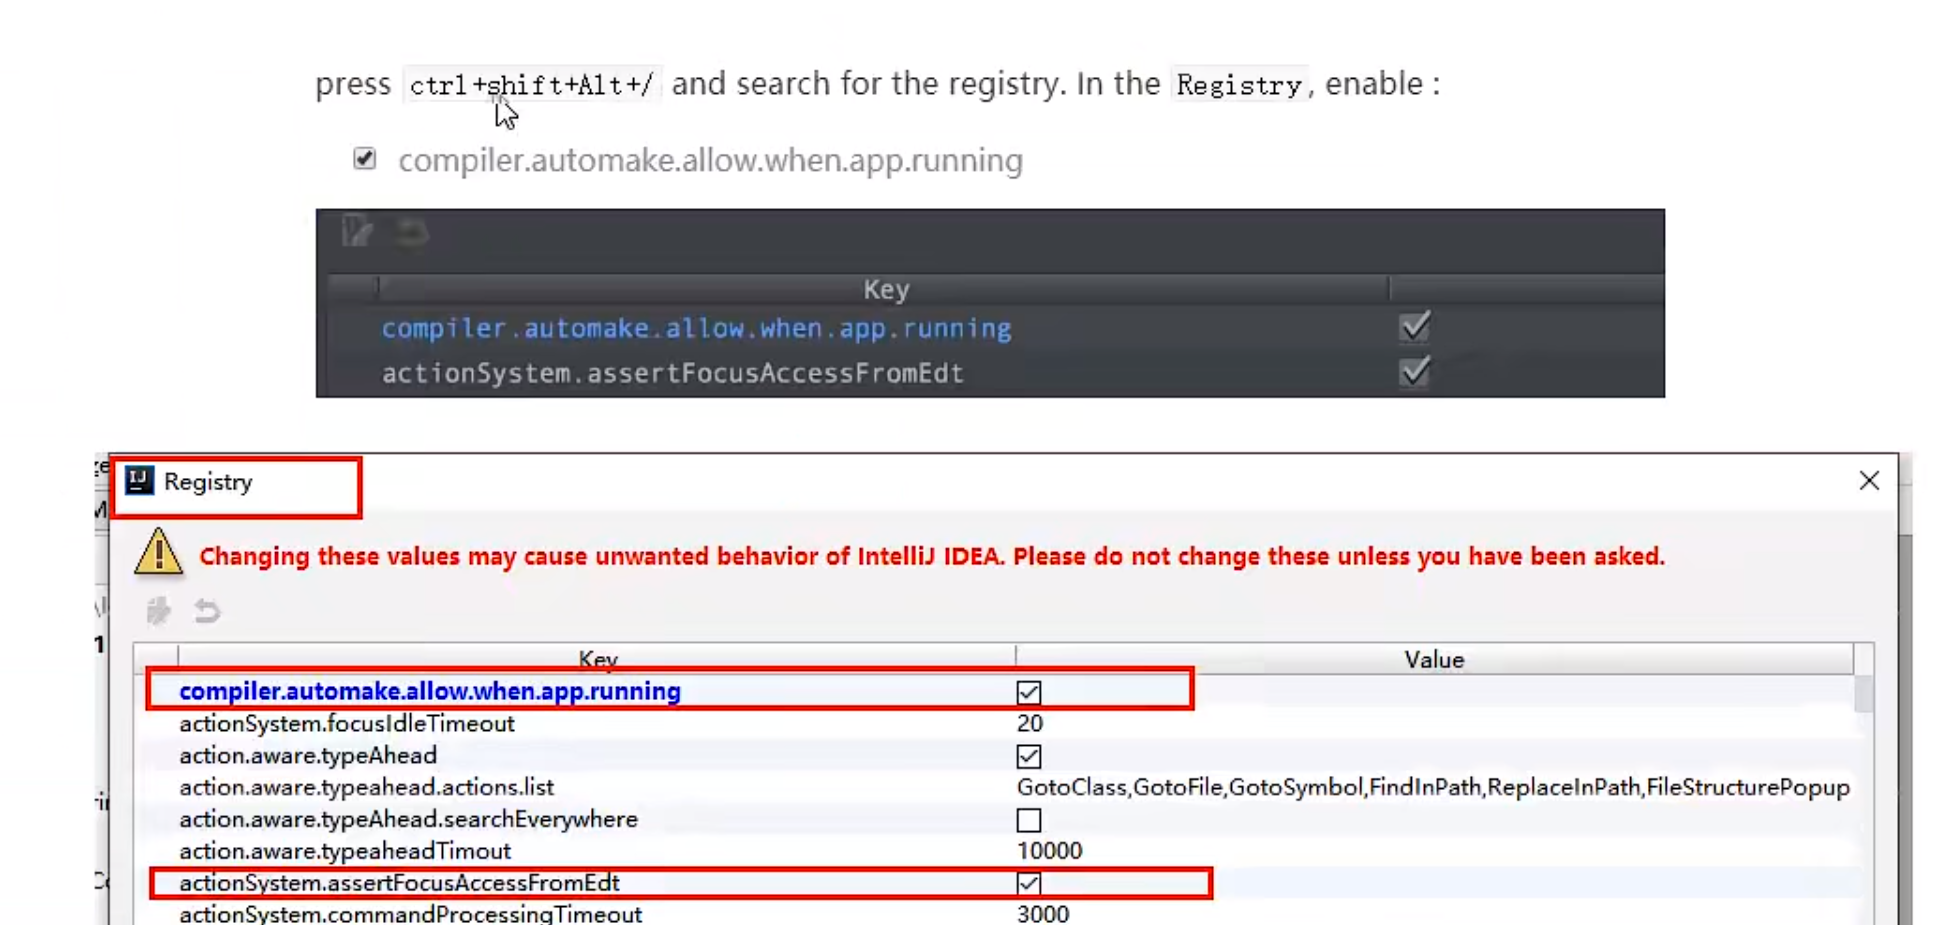Click the edit icon in Registry toolbar
This screenshot has width=1946, height=925.
coord(158,610)
